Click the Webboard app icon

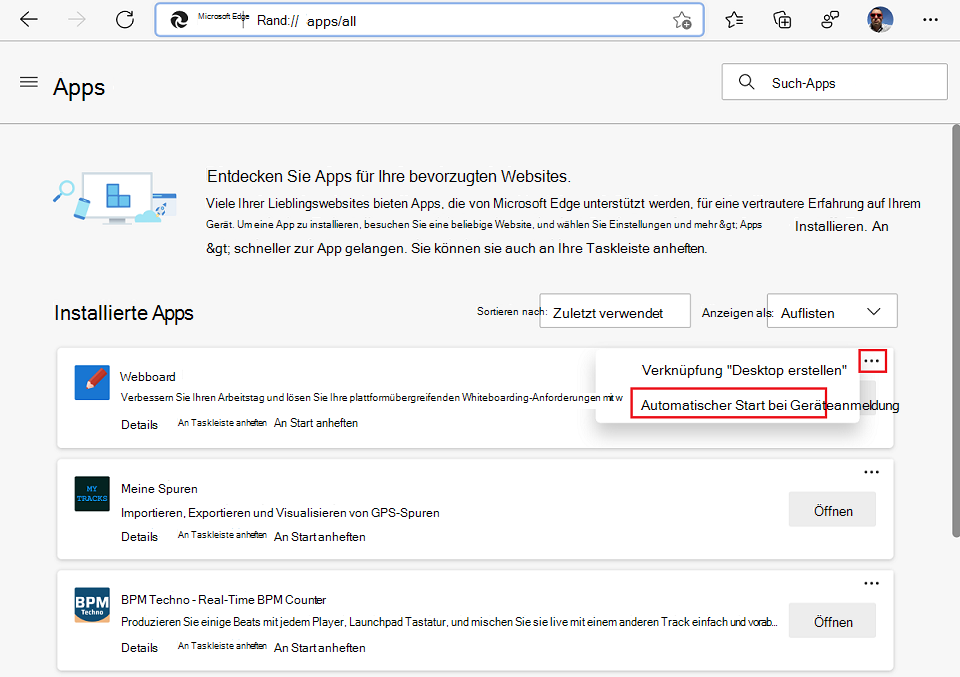tap(92, 383)
